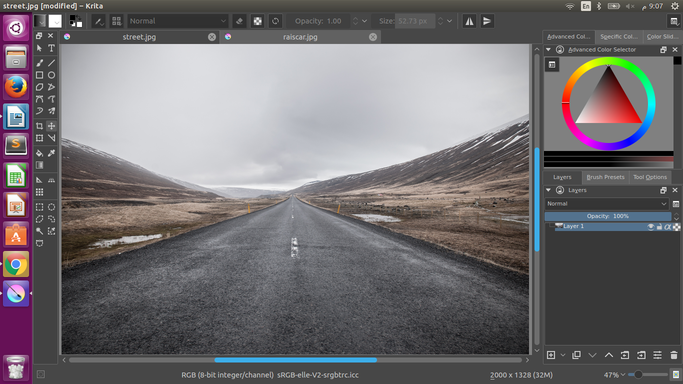Toggle alpha inheritance on Layer 1
The height and width of the screenshot is (384, 683).
(x=668, y=227)
